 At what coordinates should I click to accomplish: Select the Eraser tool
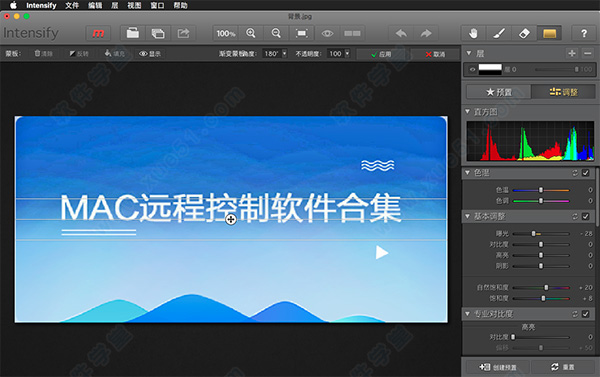pyautogui.click(x=524, y=34)
